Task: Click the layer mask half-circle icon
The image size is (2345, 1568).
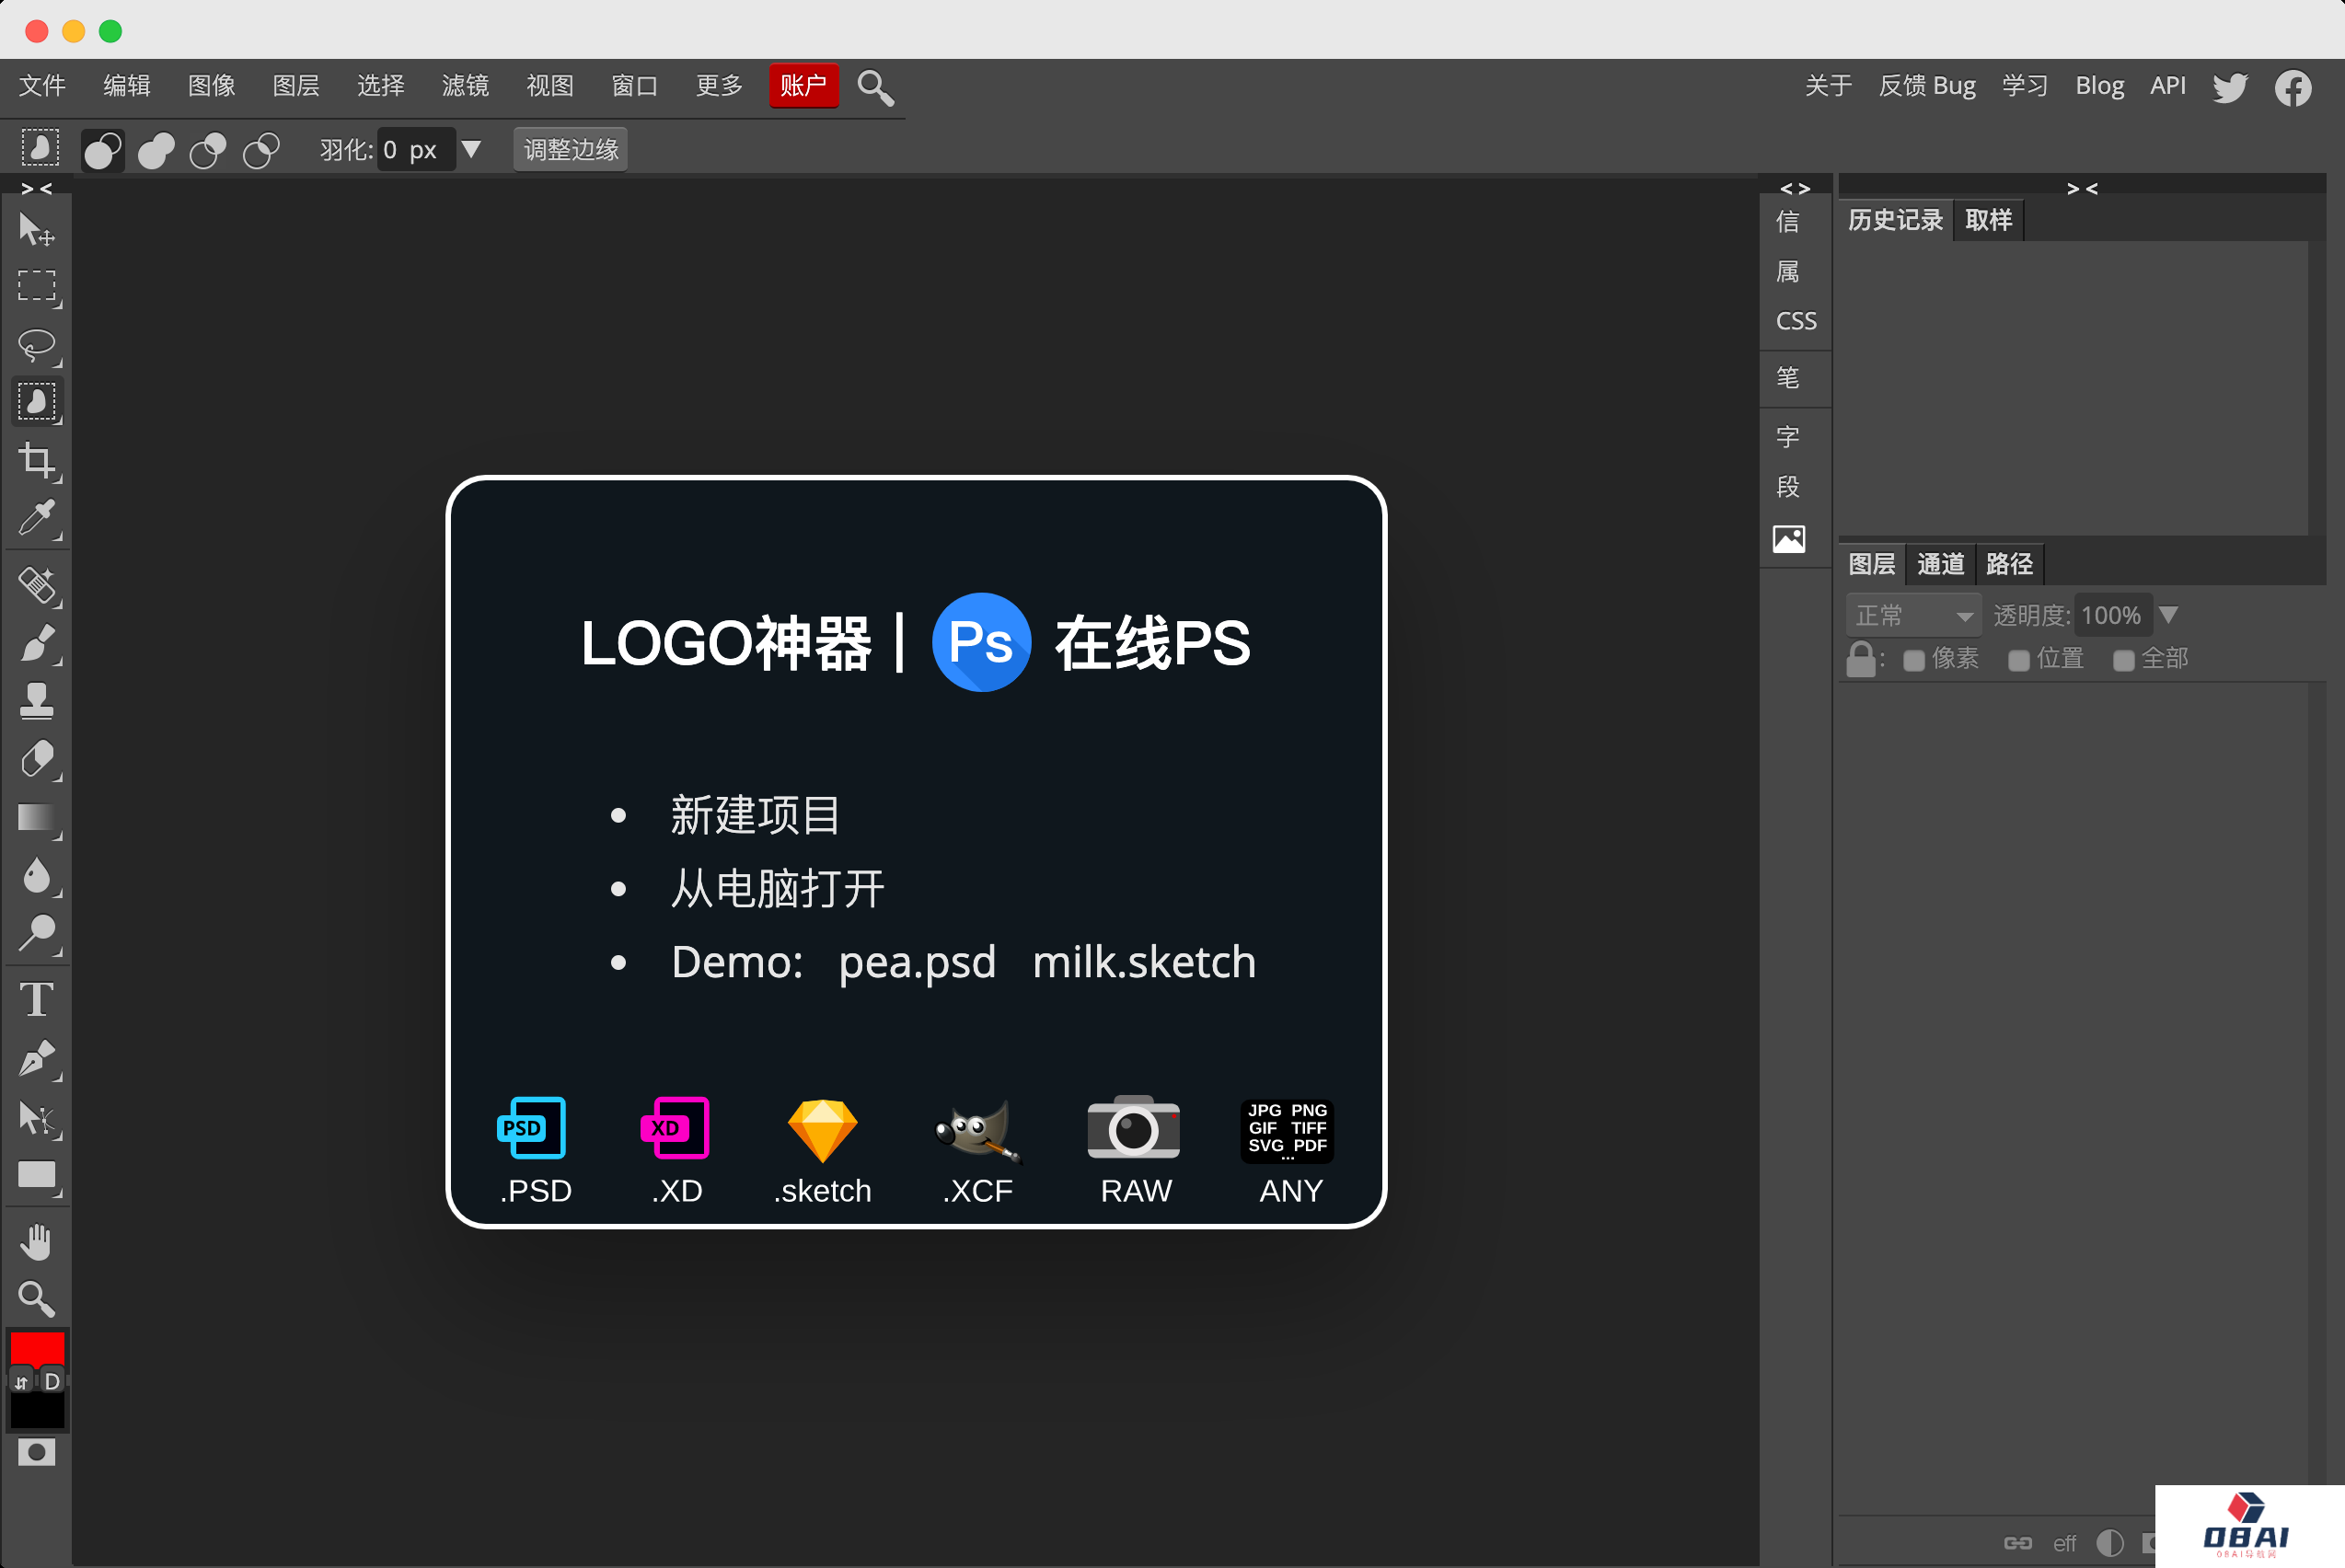Action: [x=2109, y=1543]
